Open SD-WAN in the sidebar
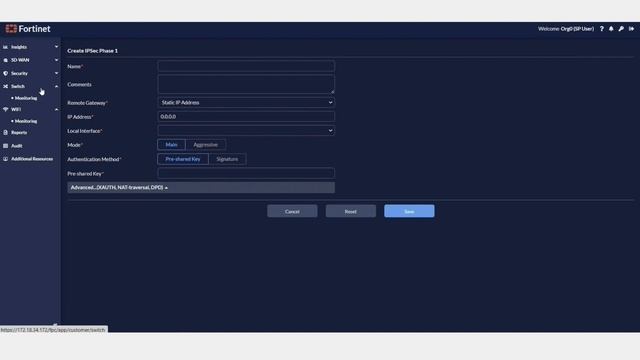 coord(20,60)
